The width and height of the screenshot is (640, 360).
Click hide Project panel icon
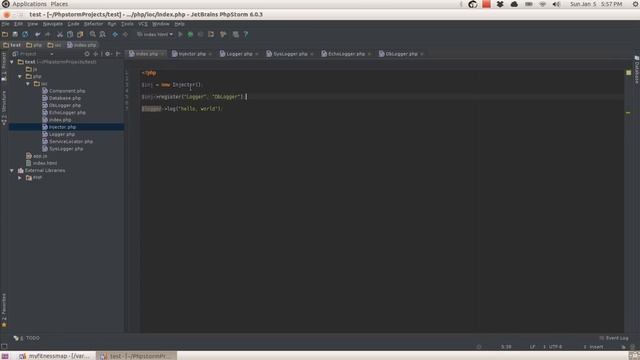pos(118,54)
